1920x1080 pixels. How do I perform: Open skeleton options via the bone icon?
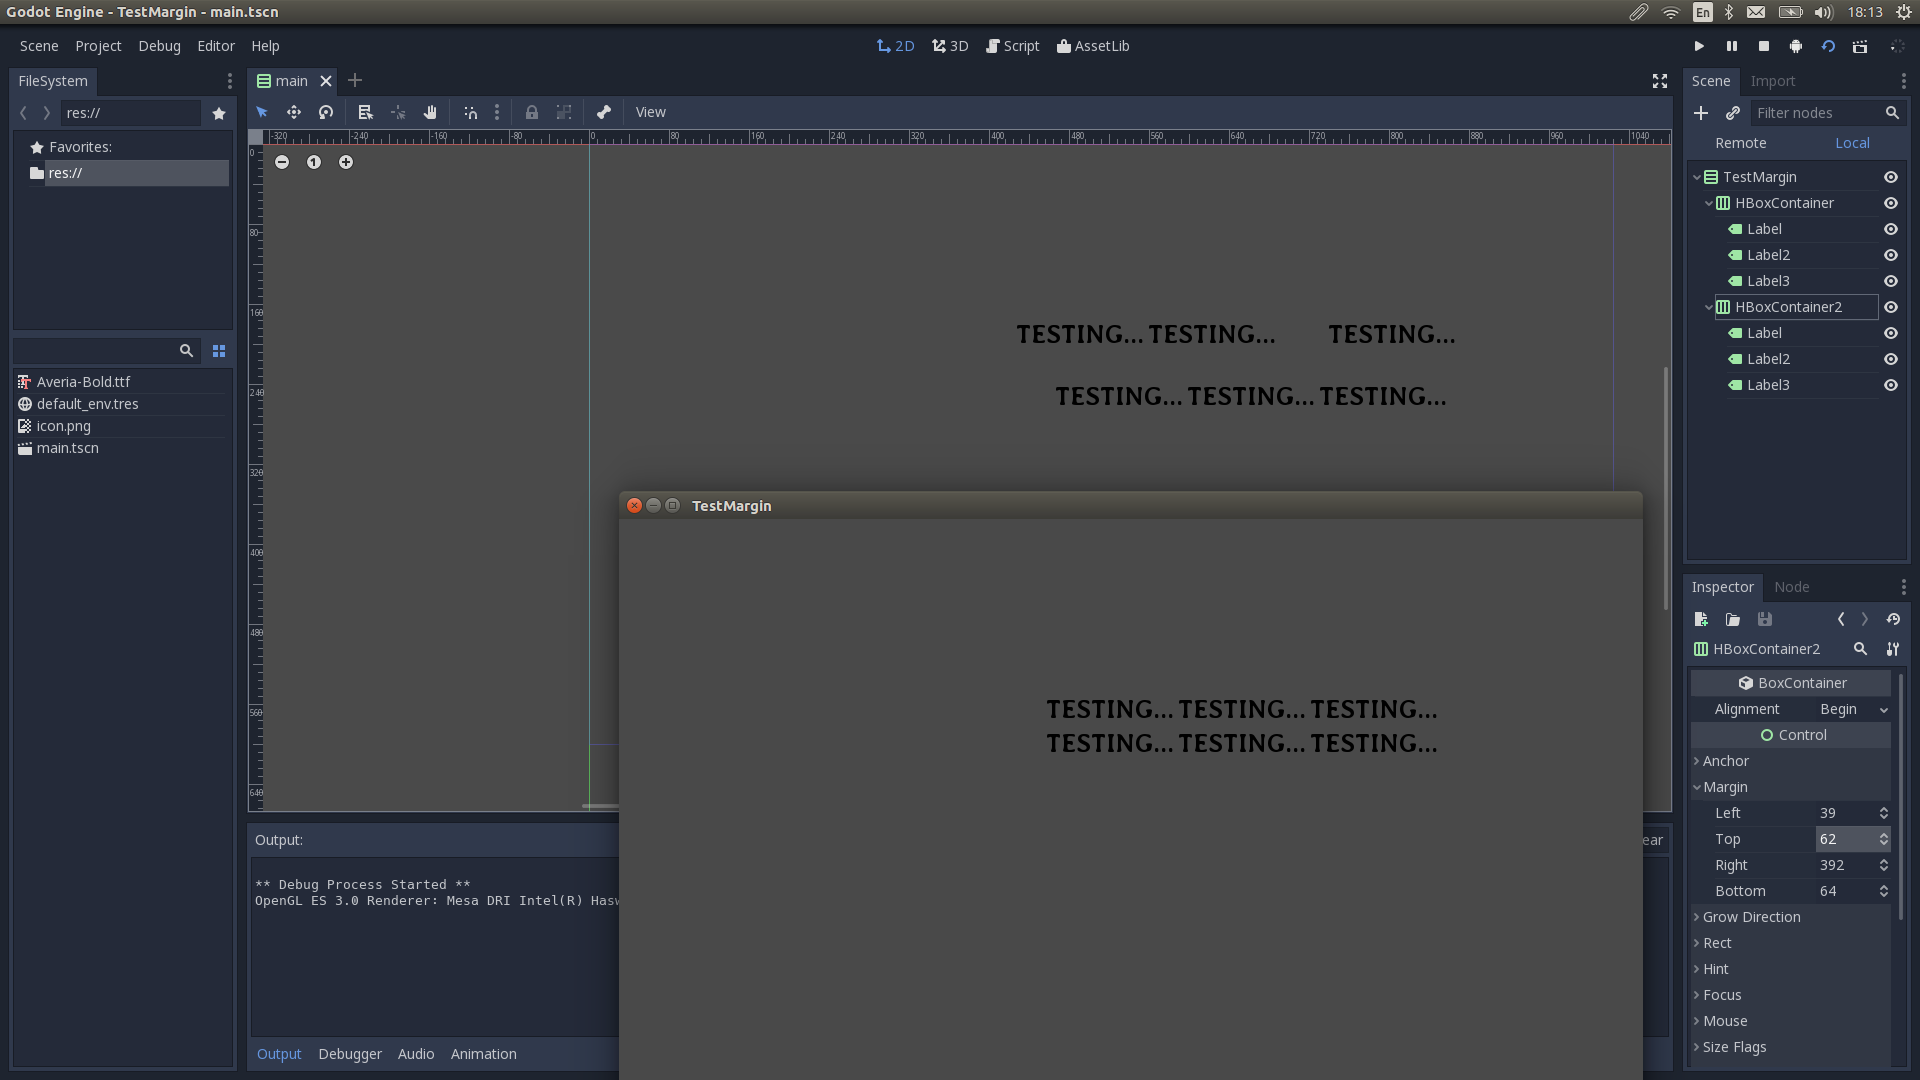coord(603,112)
